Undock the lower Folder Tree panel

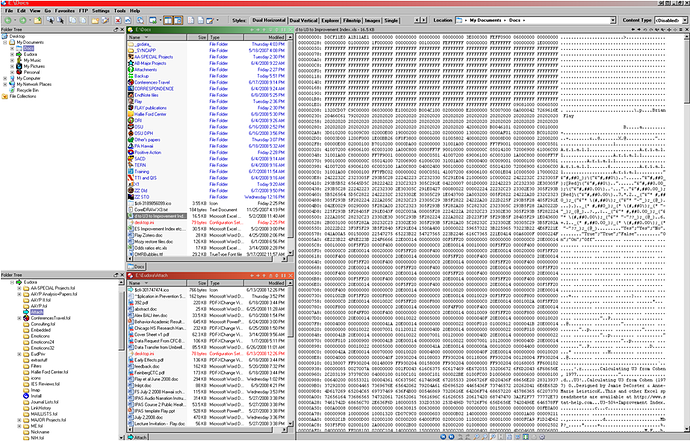[116, 275]
